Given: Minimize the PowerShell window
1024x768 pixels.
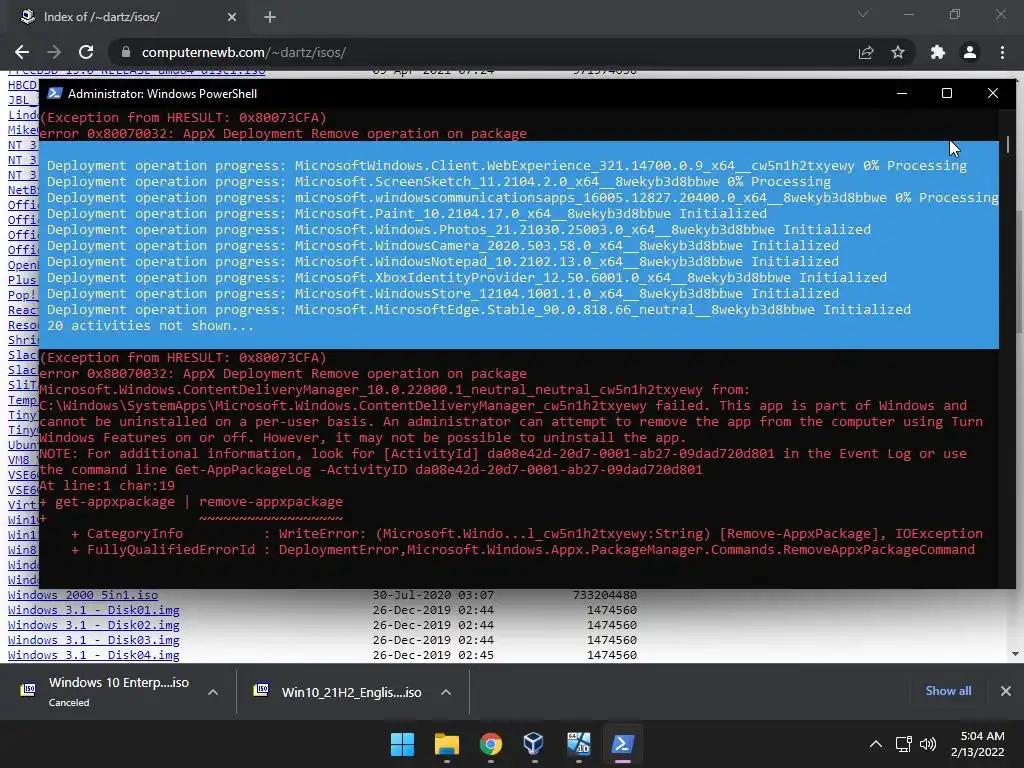Looking at the screenshot, I should tap(902, 93).
